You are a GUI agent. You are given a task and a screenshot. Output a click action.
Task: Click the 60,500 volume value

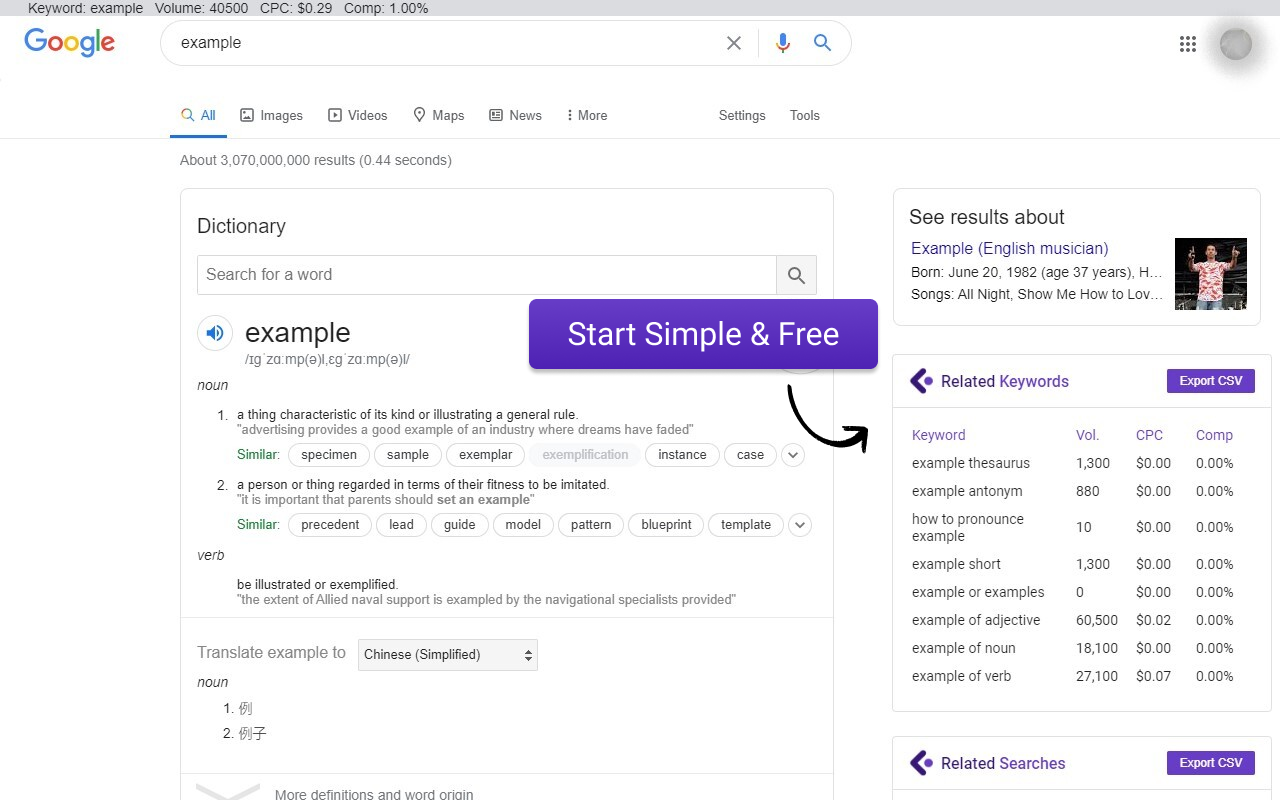point(1097,620)
